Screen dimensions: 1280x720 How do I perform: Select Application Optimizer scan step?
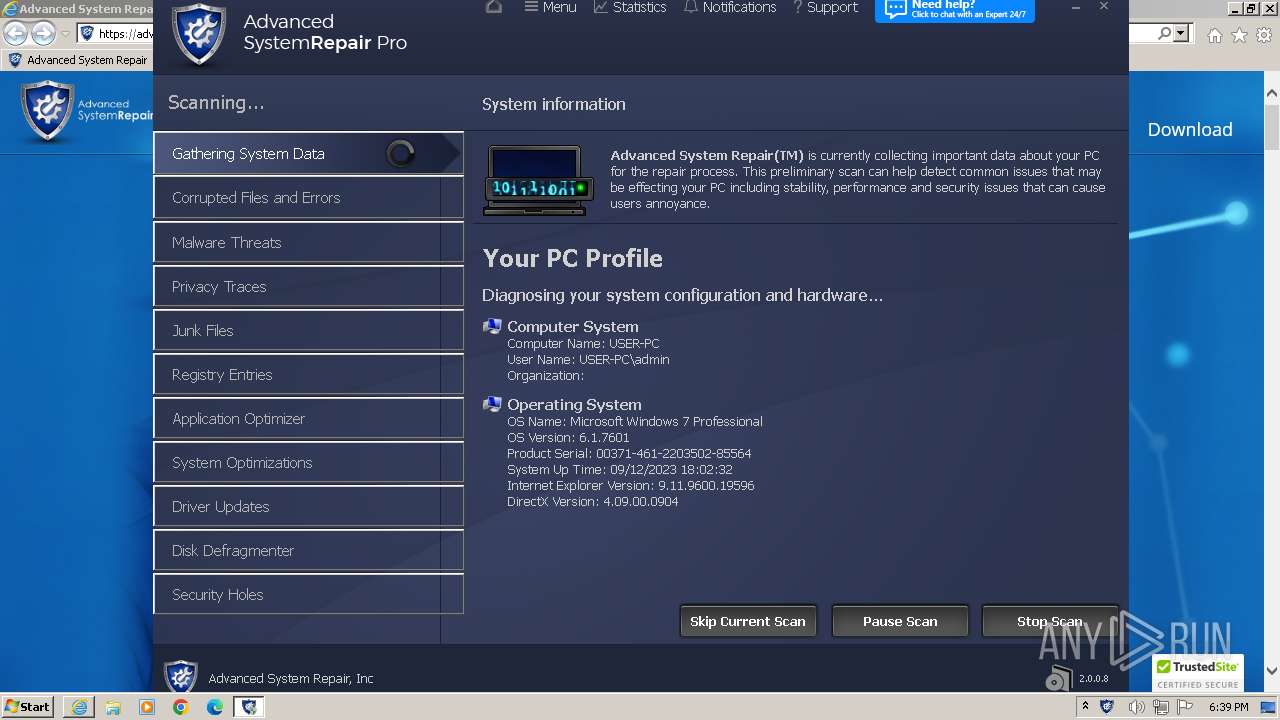[x=308, y=418]
